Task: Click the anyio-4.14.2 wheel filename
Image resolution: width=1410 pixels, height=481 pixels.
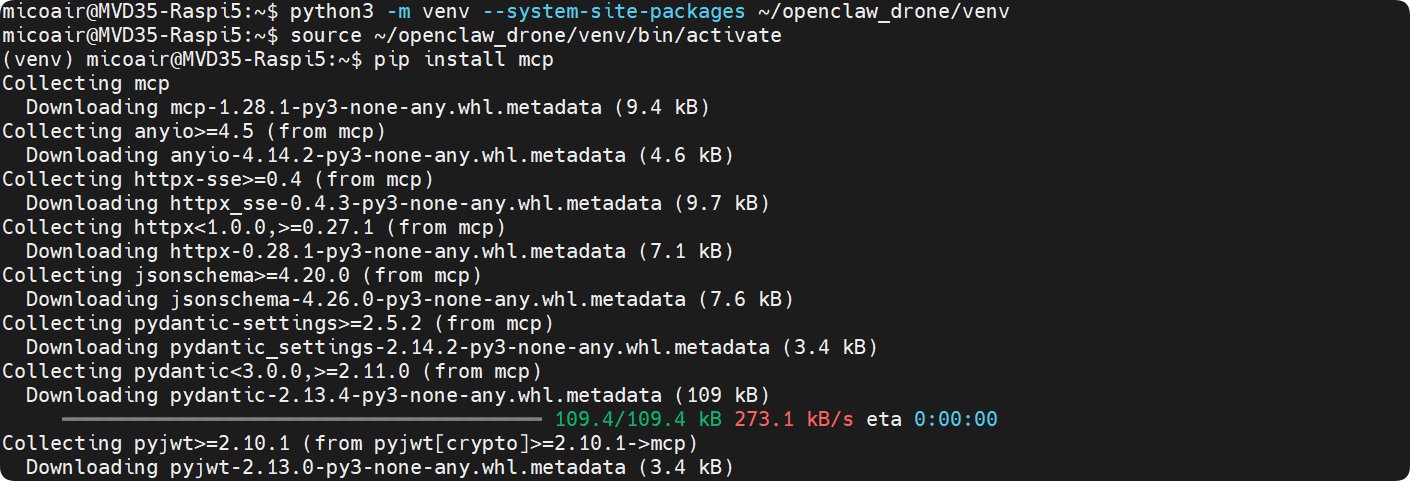Action: coord(397,155)
